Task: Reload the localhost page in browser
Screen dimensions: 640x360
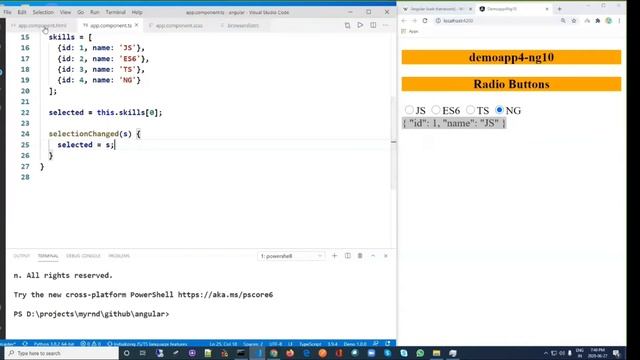Action: click(425, 20)
